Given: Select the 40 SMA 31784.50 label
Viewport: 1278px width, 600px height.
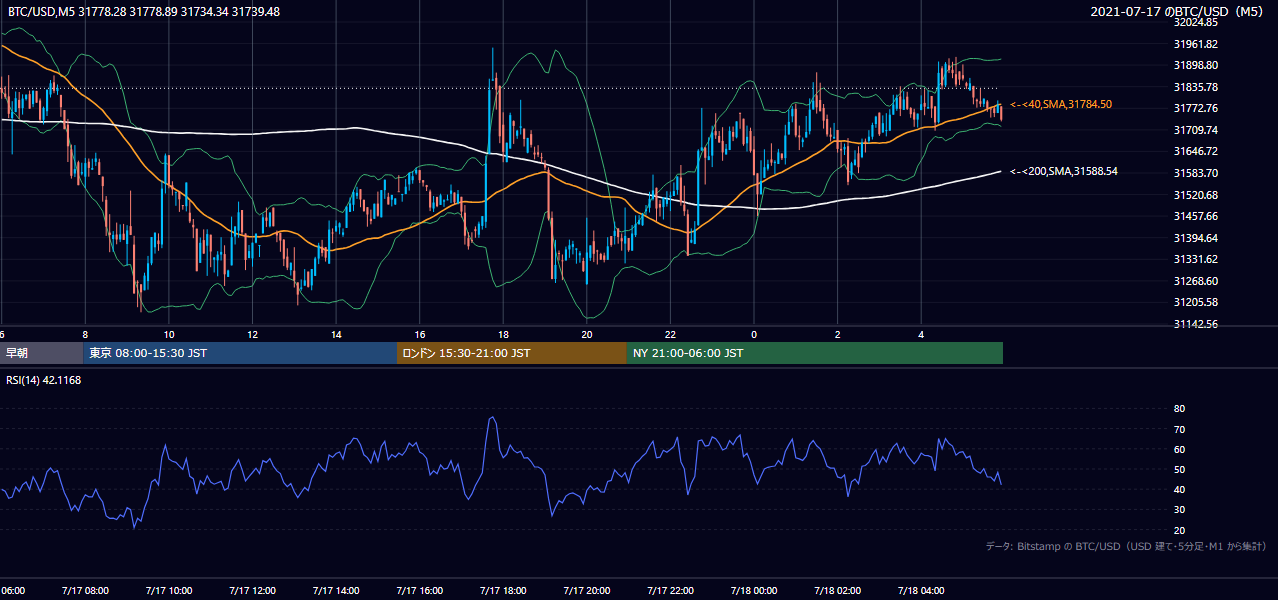Looking at the screenshot, I should click(1061, 104).
